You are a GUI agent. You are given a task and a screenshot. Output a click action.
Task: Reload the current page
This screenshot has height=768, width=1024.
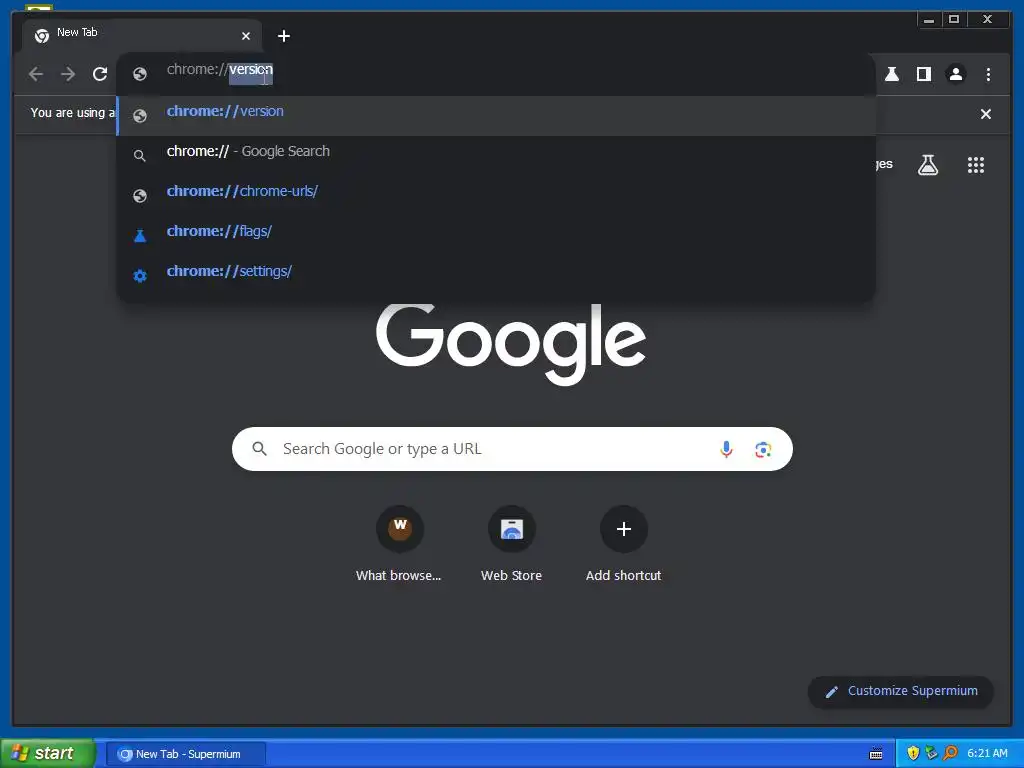pos(100,74)
